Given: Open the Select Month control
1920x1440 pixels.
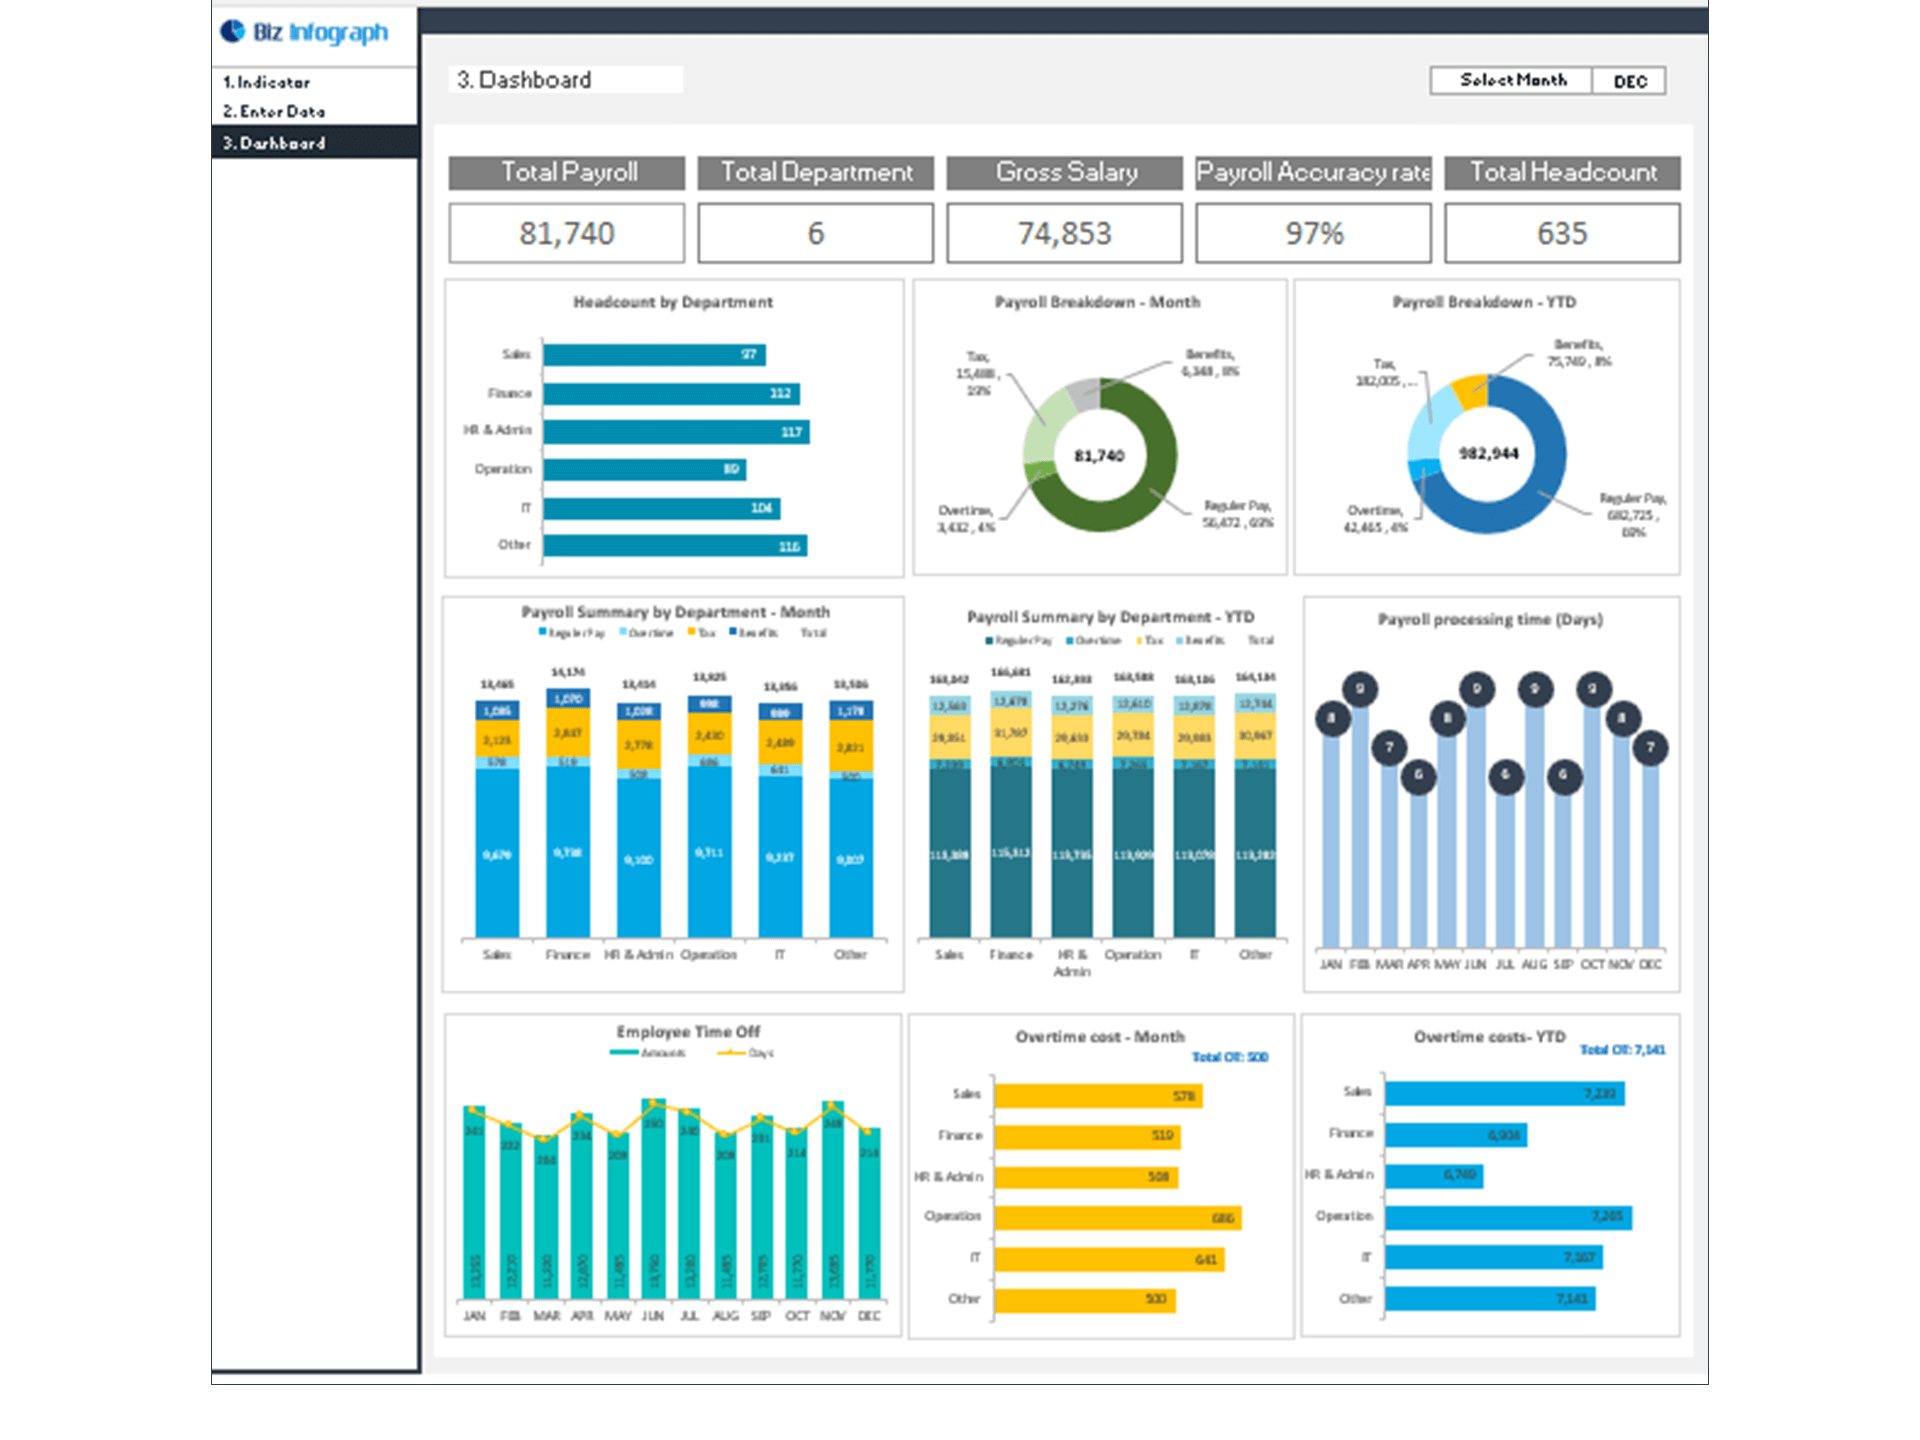Looking at the screenshot, I should [1510, 81].
